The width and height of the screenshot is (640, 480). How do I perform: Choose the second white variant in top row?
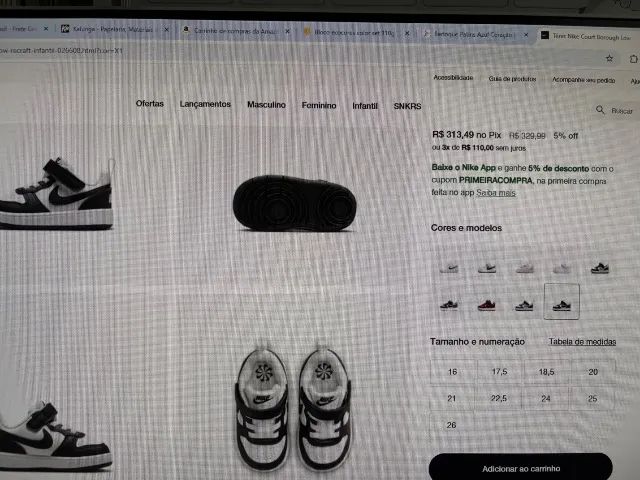tap(487, 268)
